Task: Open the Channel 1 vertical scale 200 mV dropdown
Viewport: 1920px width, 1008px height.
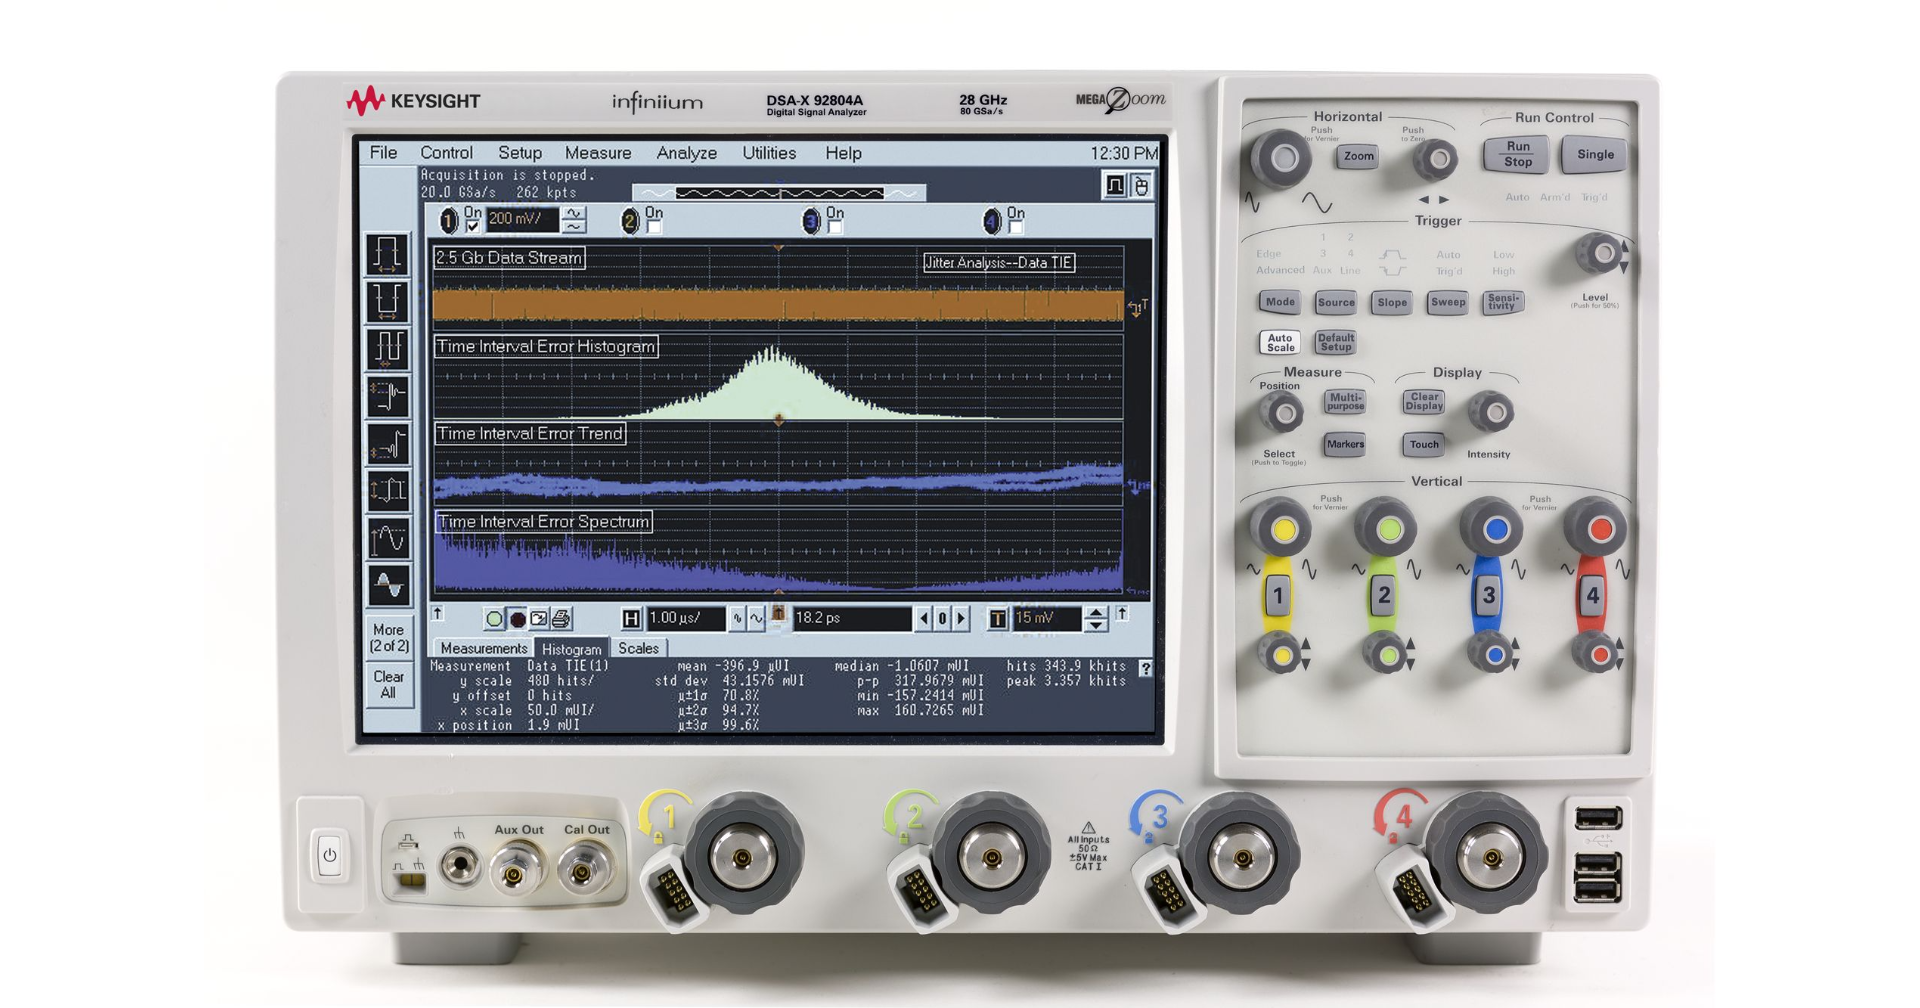Action: click(x=523, y=218)
